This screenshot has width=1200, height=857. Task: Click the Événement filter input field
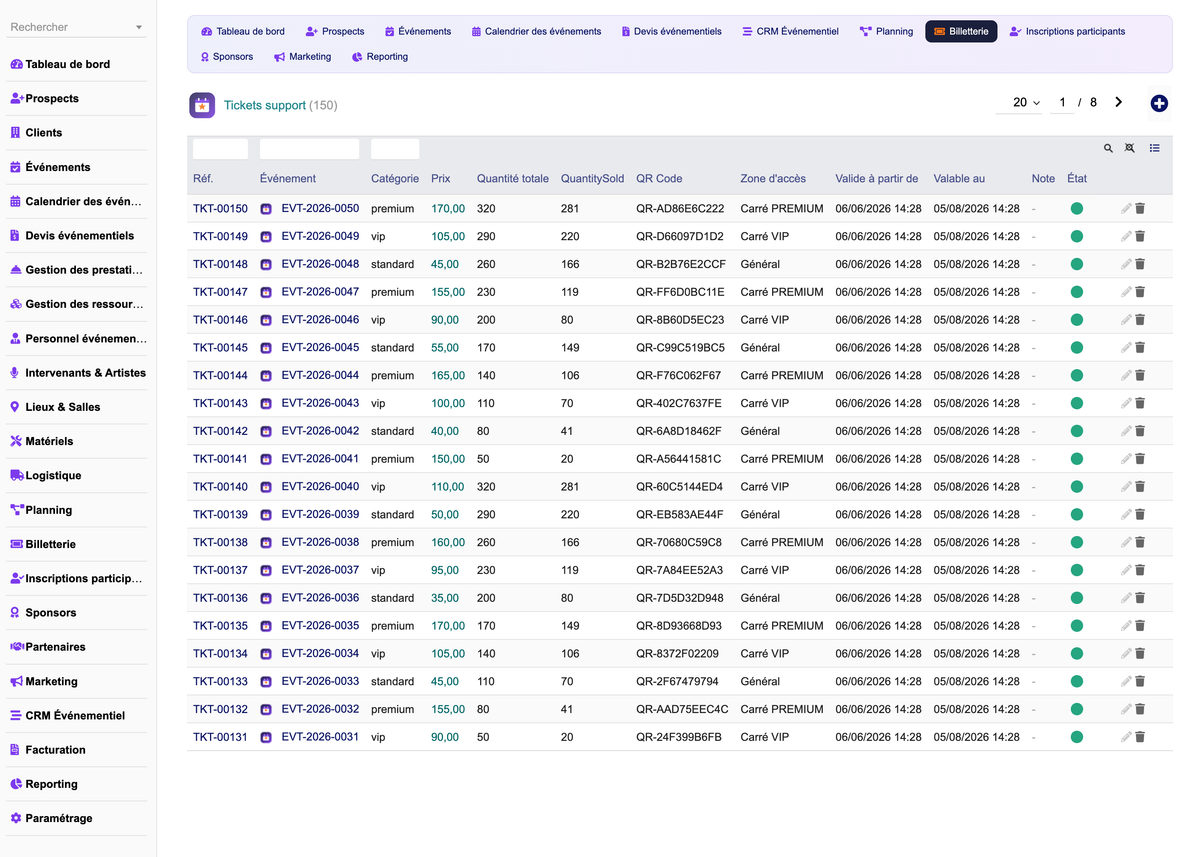tap(309, 149)
